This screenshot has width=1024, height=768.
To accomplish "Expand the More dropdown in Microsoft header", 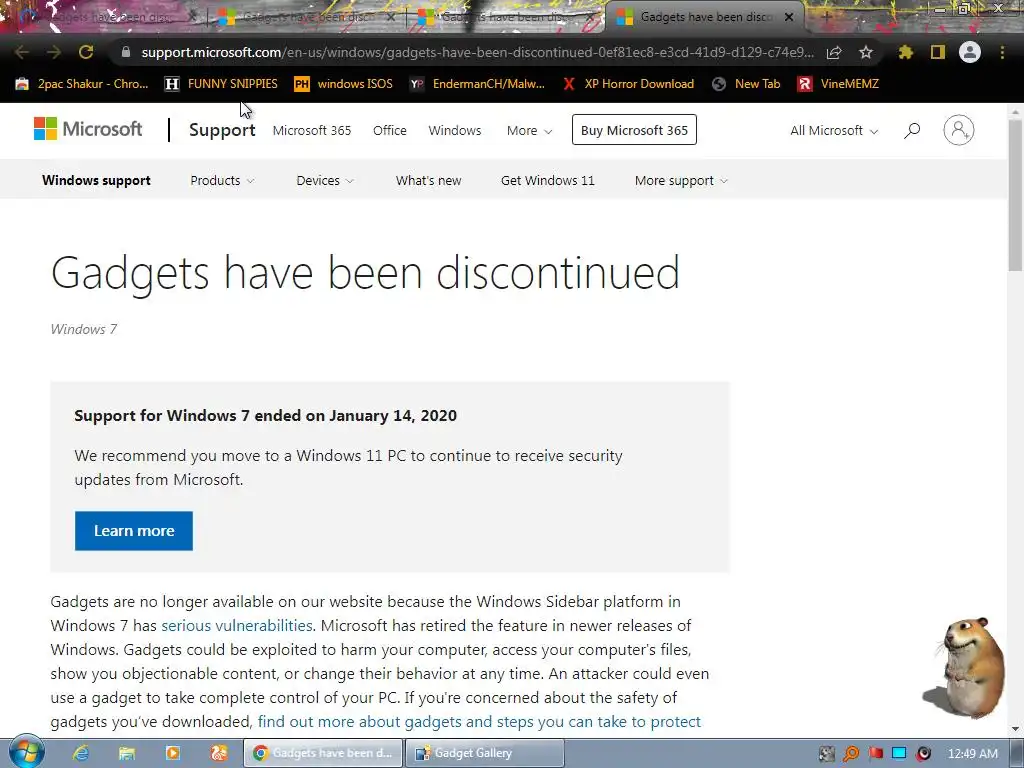I will [530, 131].
